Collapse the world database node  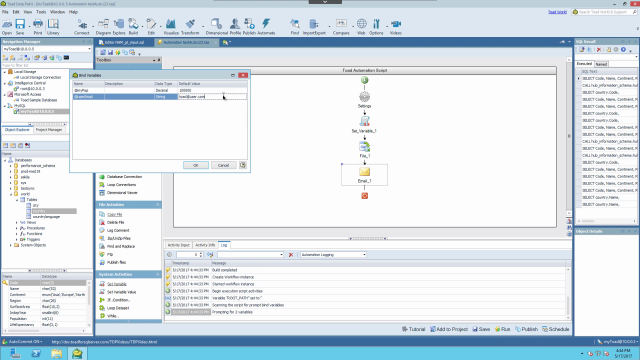pos(11,194)
